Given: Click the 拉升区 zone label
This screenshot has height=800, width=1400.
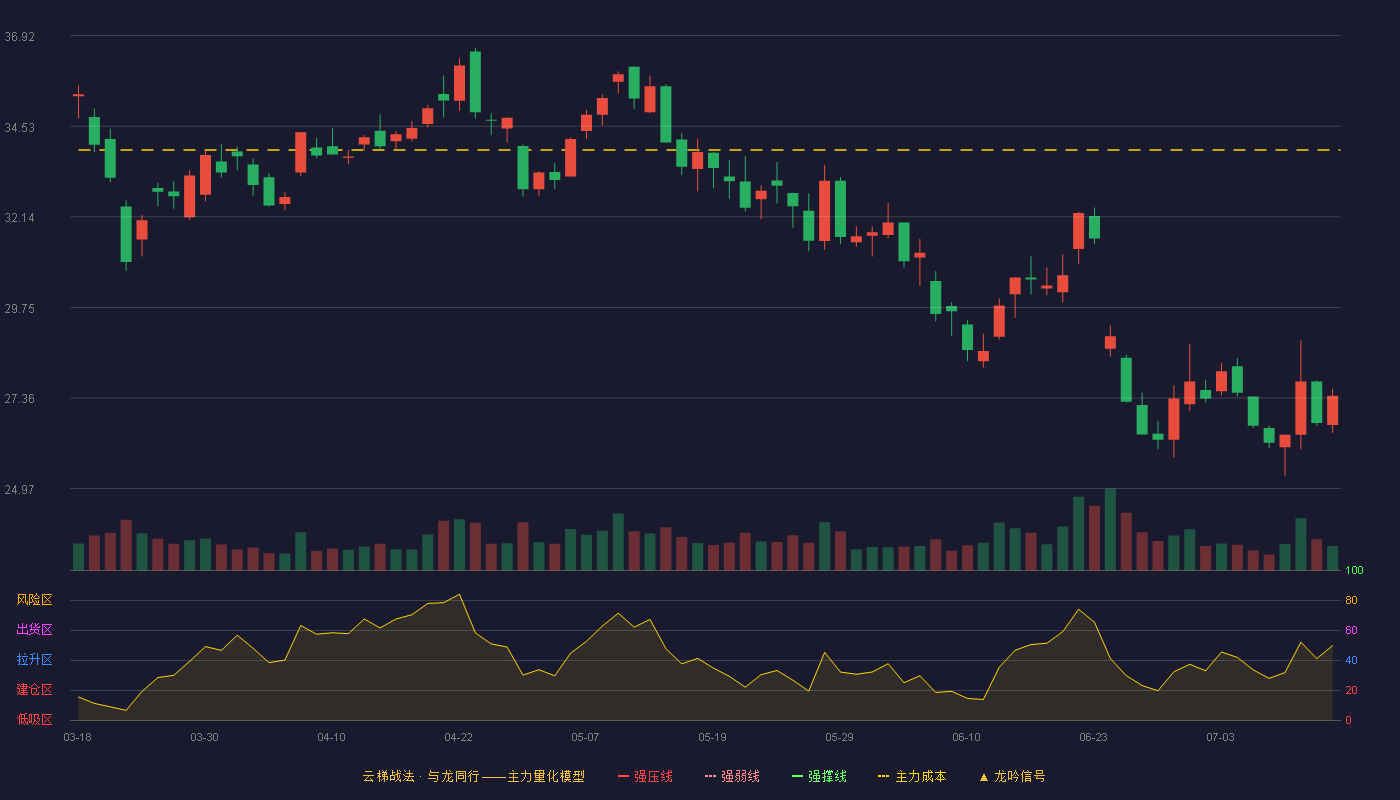Looking at the screenshot, I should click(34, 660).
